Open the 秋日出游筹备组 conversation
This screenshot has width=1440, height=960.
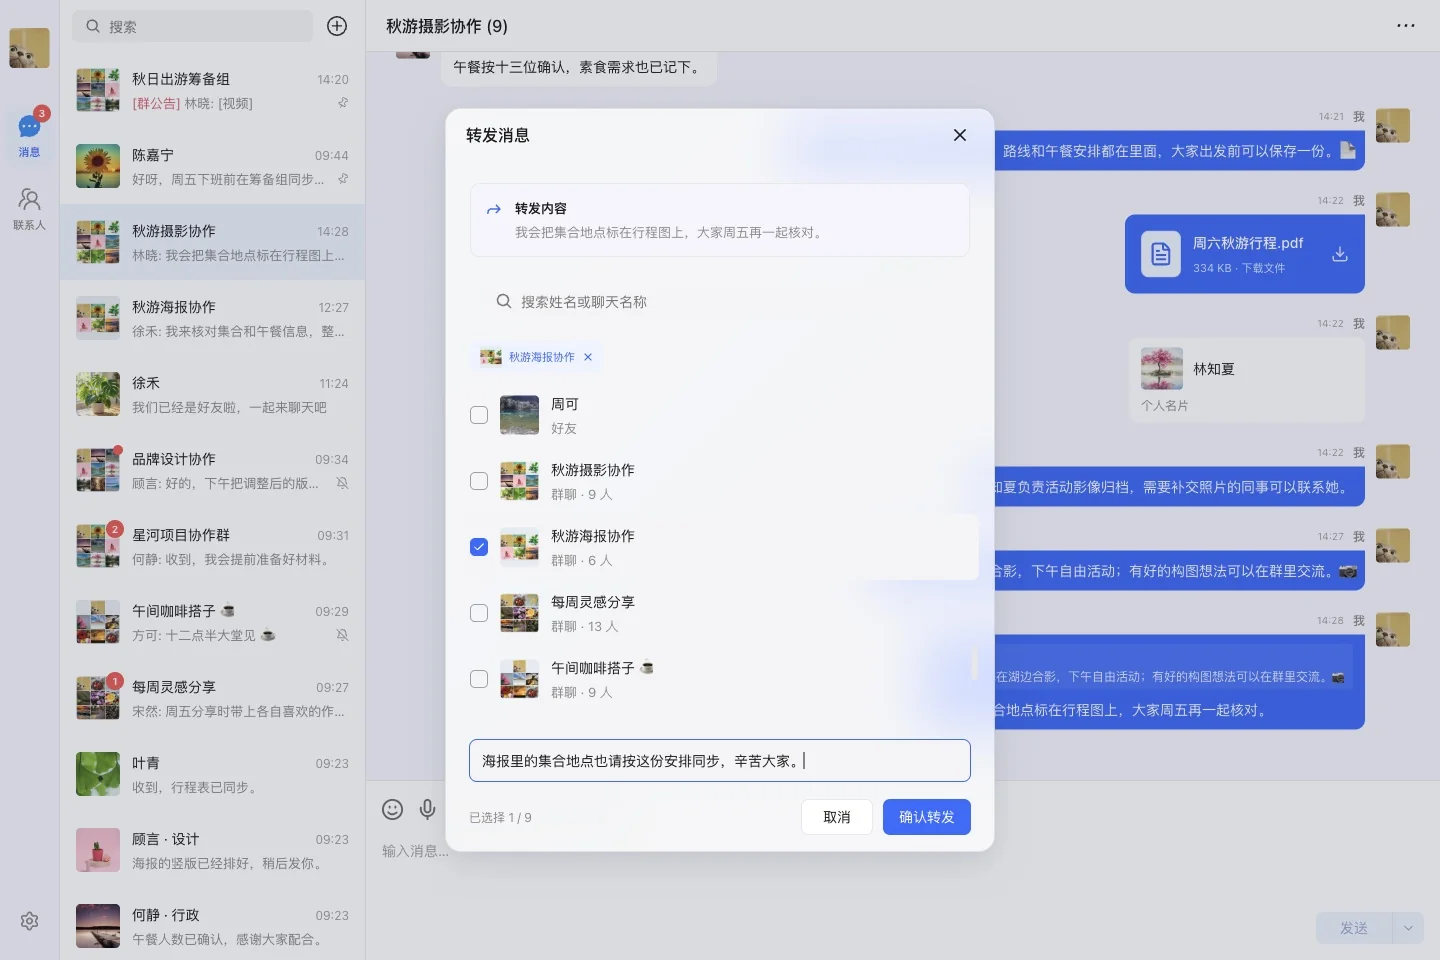coord(212,90)
